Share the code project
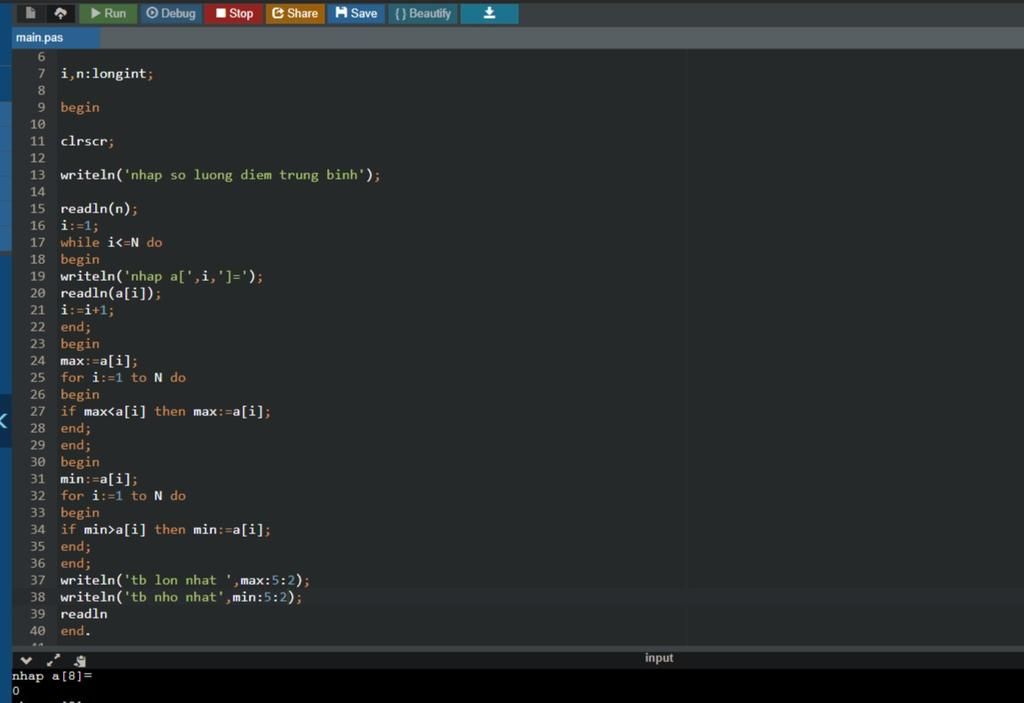 point(295,13)
